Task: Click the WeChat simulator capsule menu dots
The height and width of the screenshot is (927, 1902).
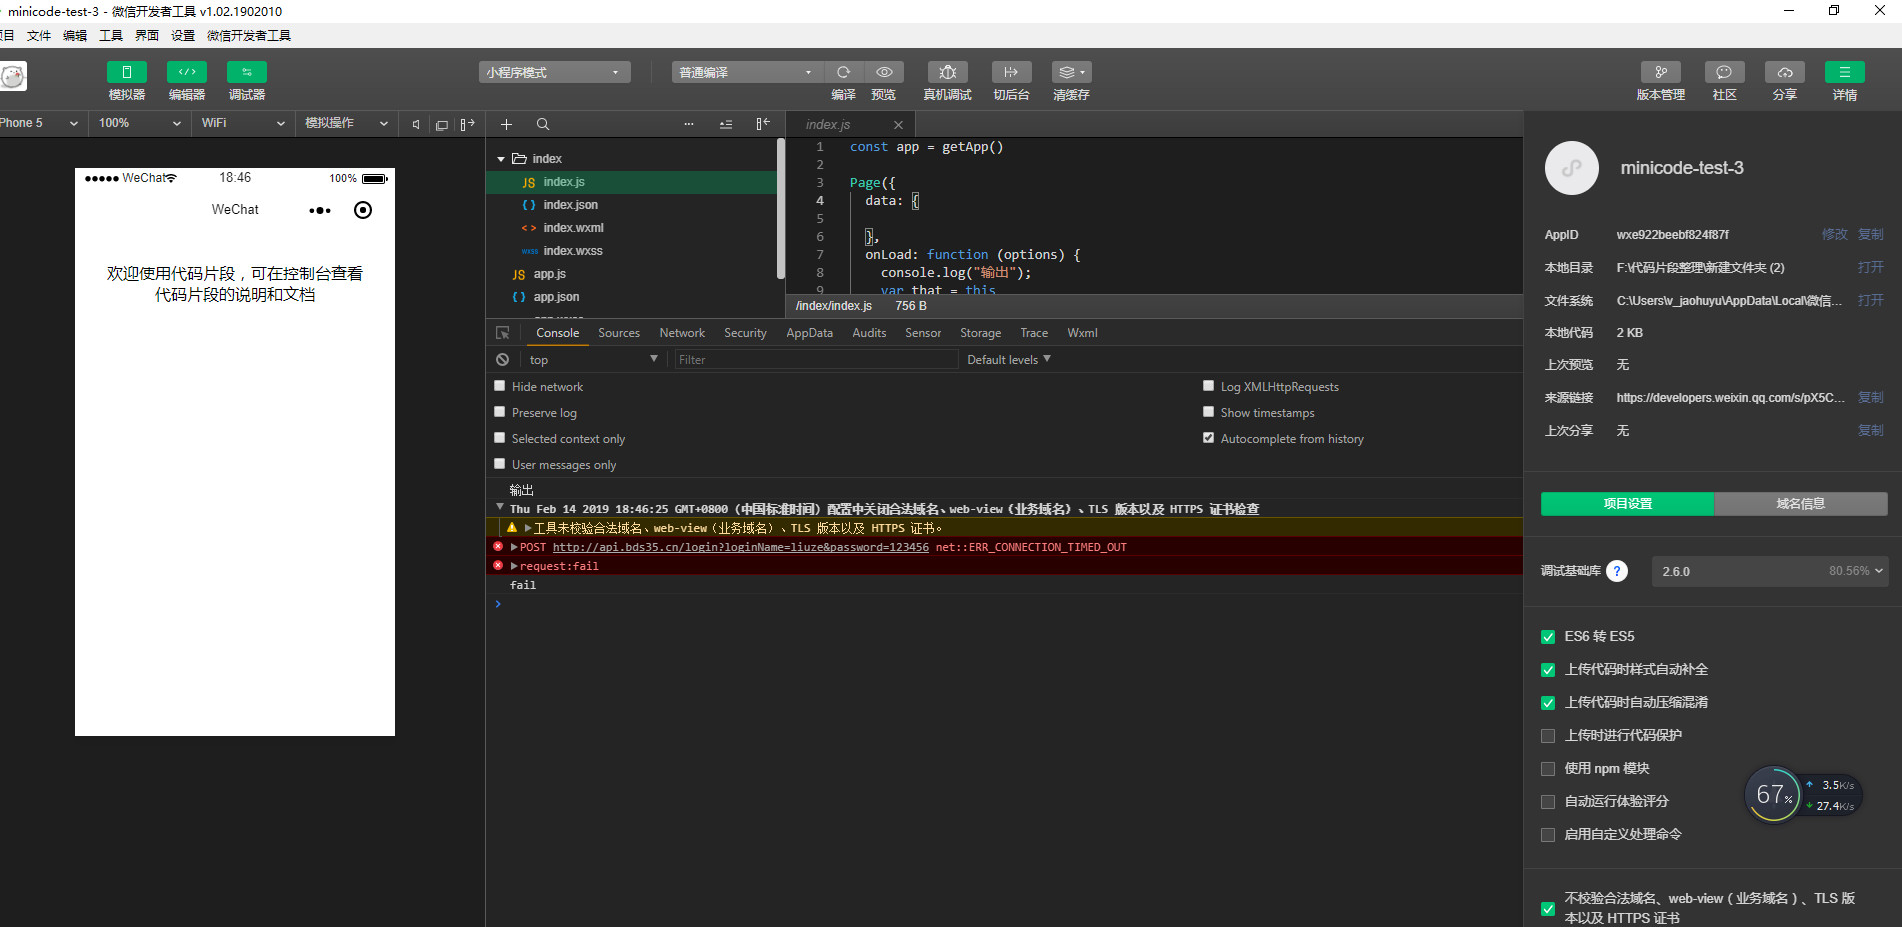Action: tap(320, 210)
